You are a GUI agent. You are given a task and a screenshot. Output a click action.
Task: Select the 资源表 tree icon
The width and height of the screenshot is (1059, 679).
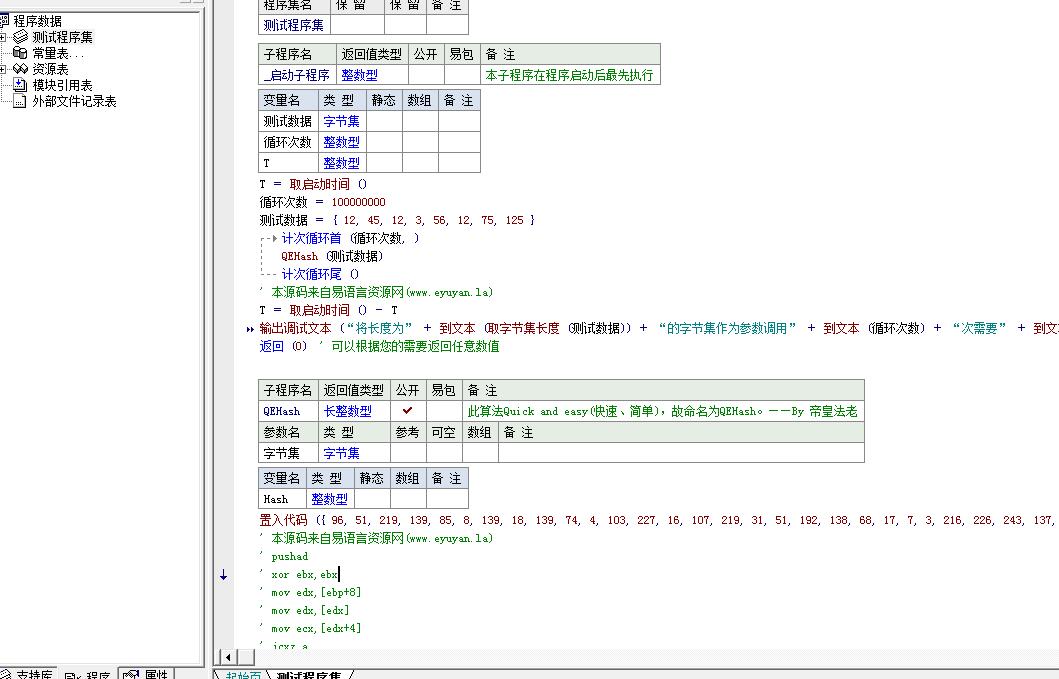(x=20, y=69)
